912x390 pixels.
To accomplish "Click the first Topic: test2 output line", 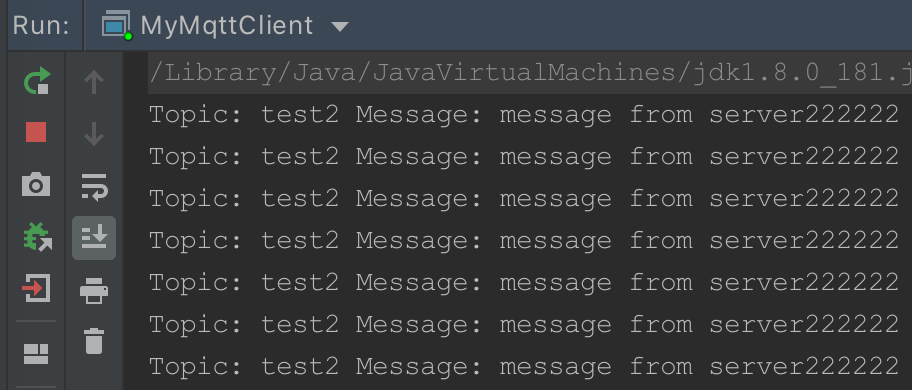I will tap(524, 115).
